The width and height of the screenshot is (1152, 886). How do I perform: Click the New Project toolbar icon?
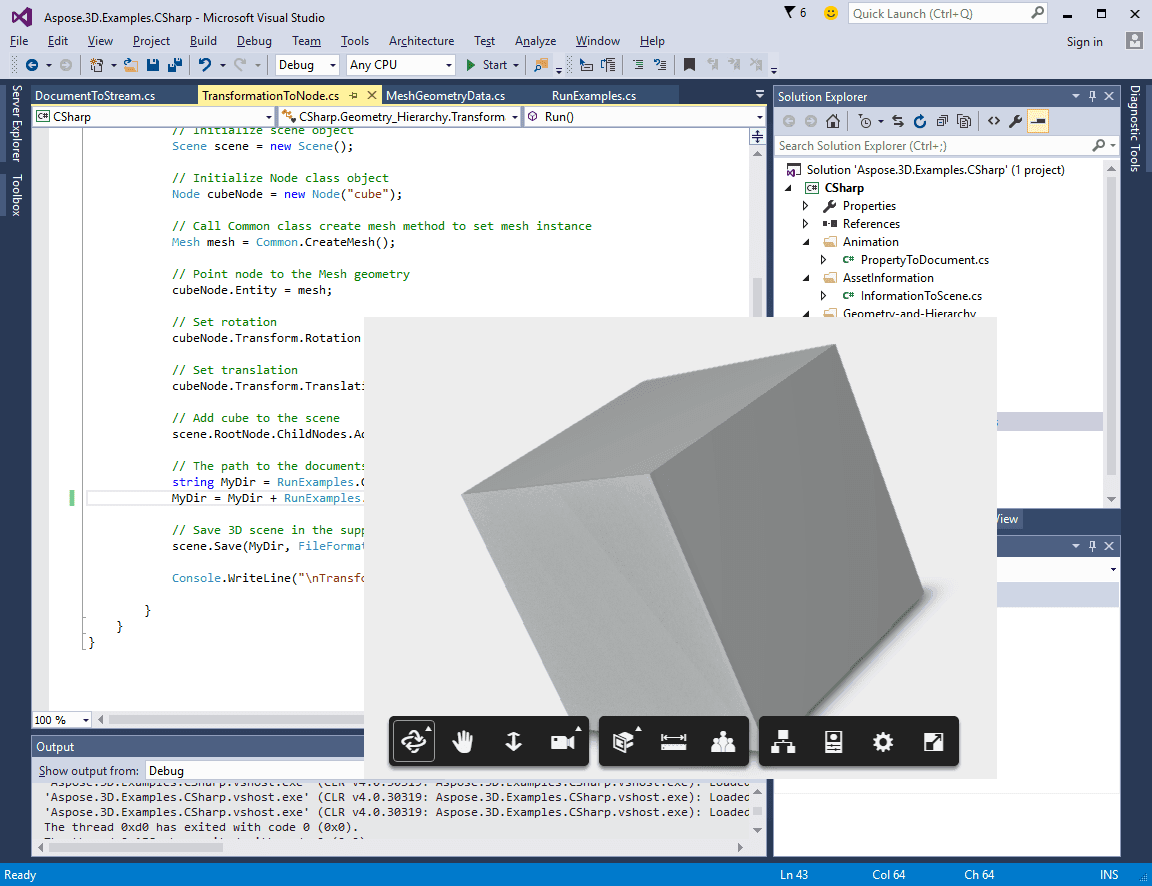pos(96,65)
